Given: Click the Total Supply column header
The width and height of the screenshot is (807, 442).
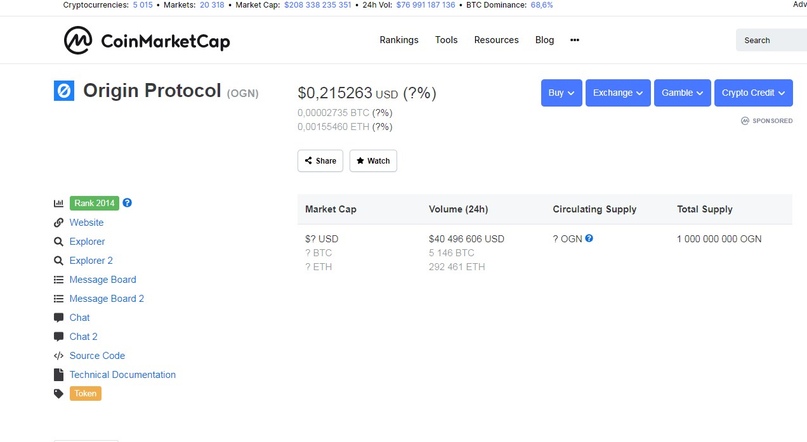Looking at the screenshot, I should coord(705,209).
